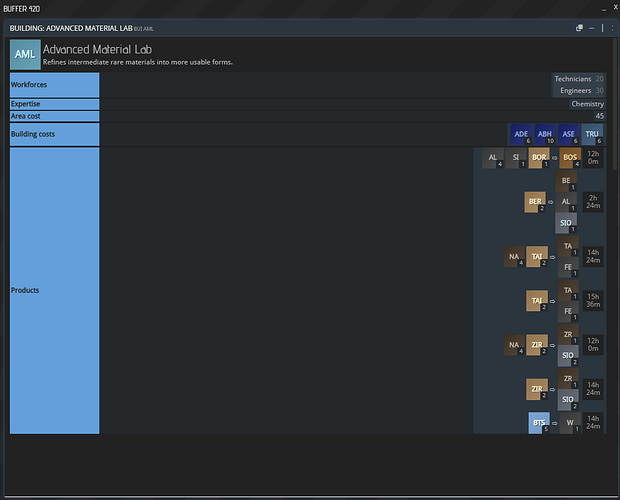Click the ADE building cost material icon
Image resolution: width=620 pixels, height=500 pixels.
coord(521,134)
